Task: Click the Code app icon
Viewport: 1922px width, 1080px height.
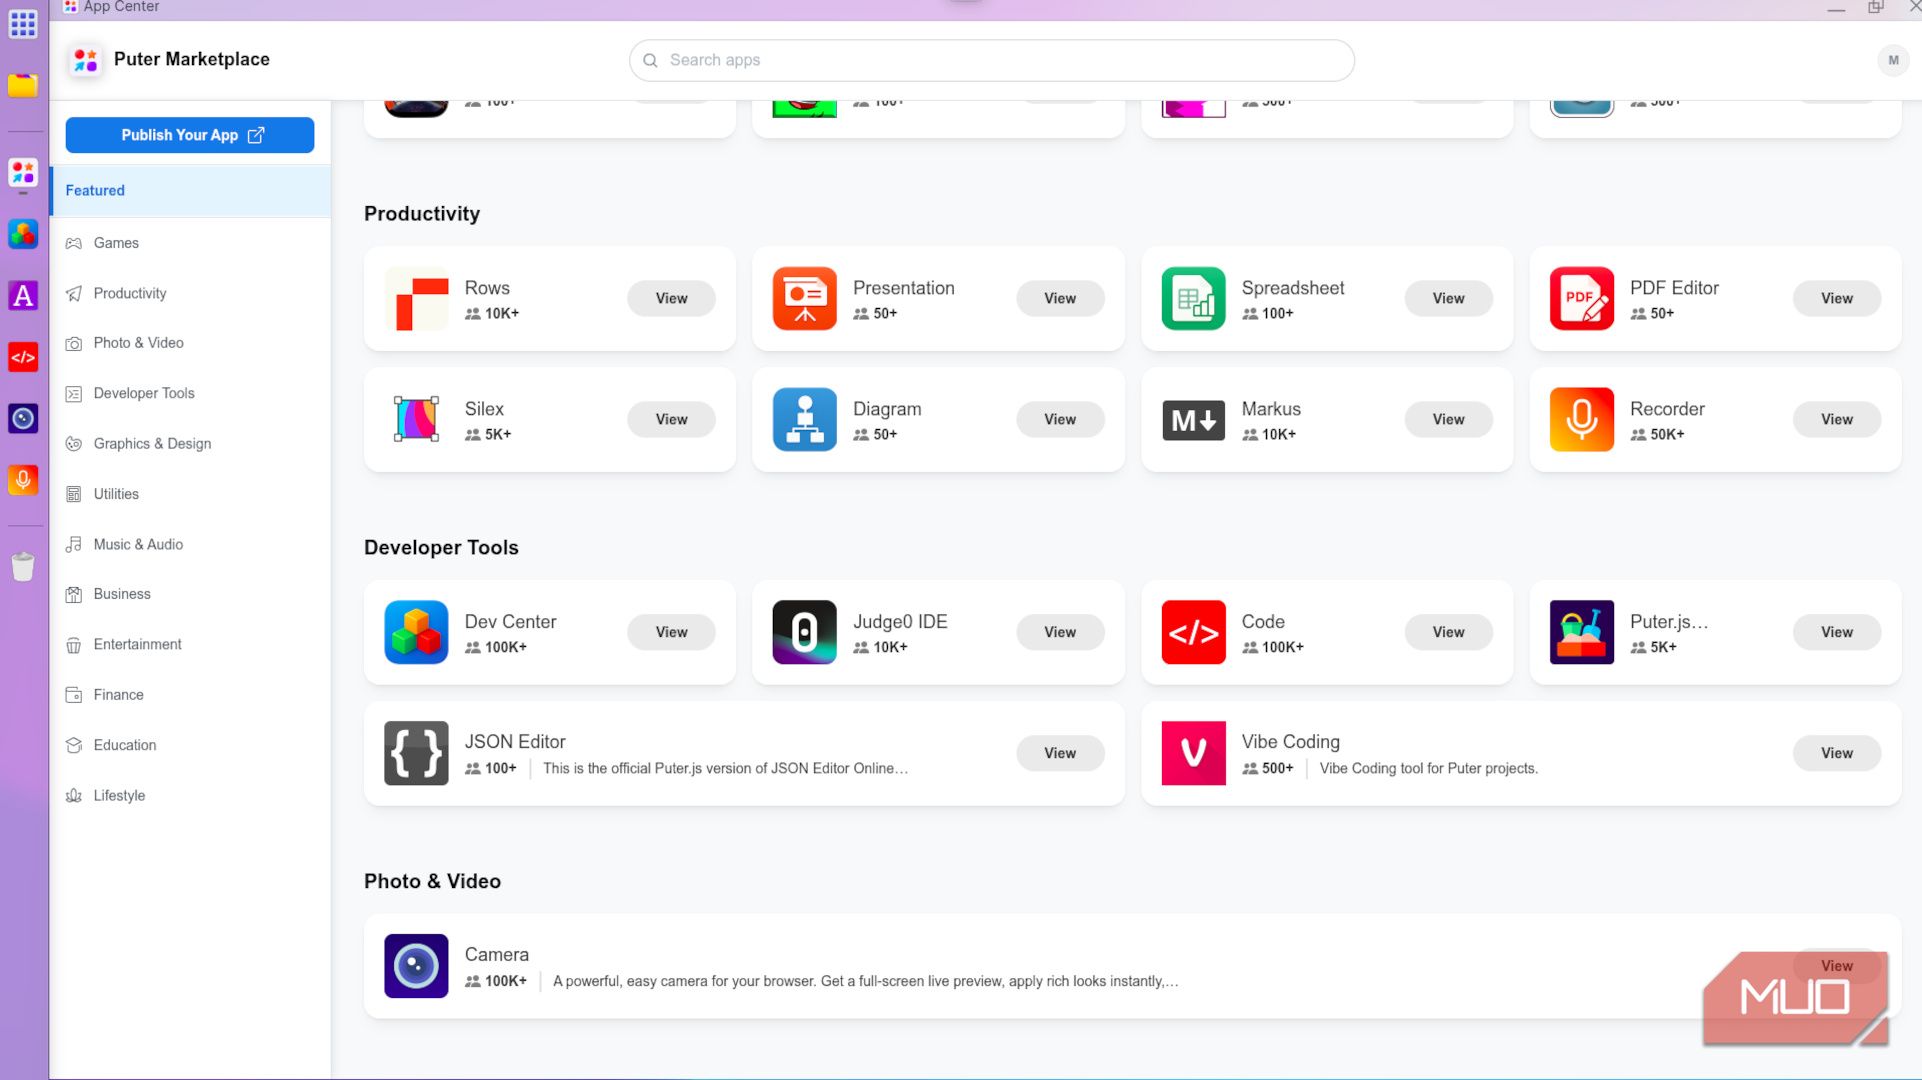Action: [x=1193, y=632]
